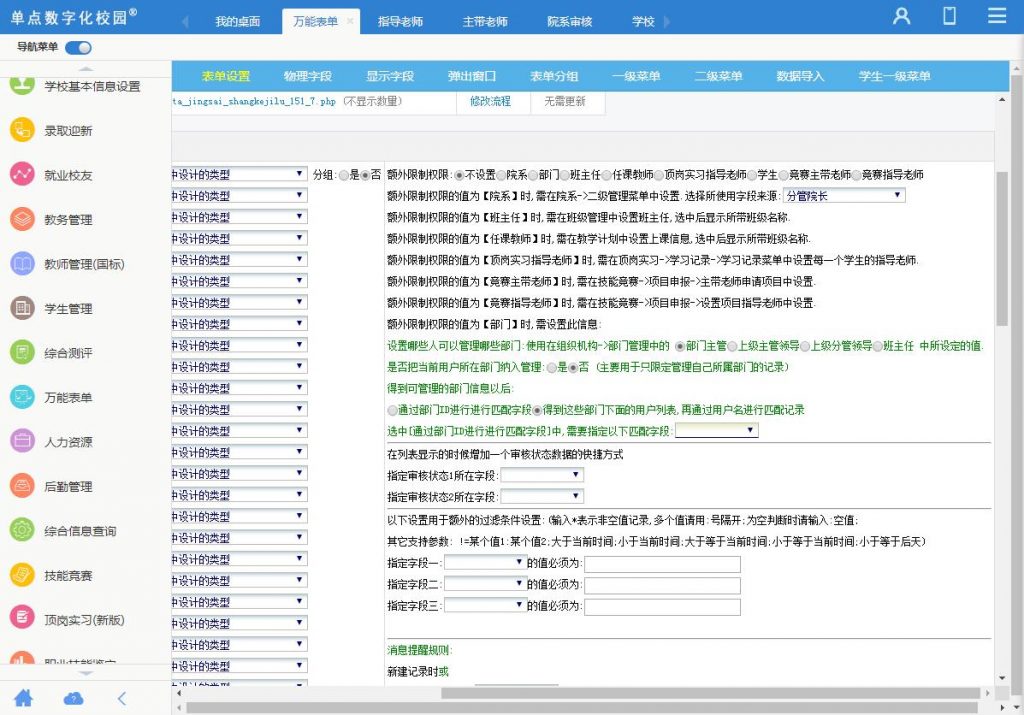
Task: Open 技能竞赛 sidebar icon
Action: 22,574
